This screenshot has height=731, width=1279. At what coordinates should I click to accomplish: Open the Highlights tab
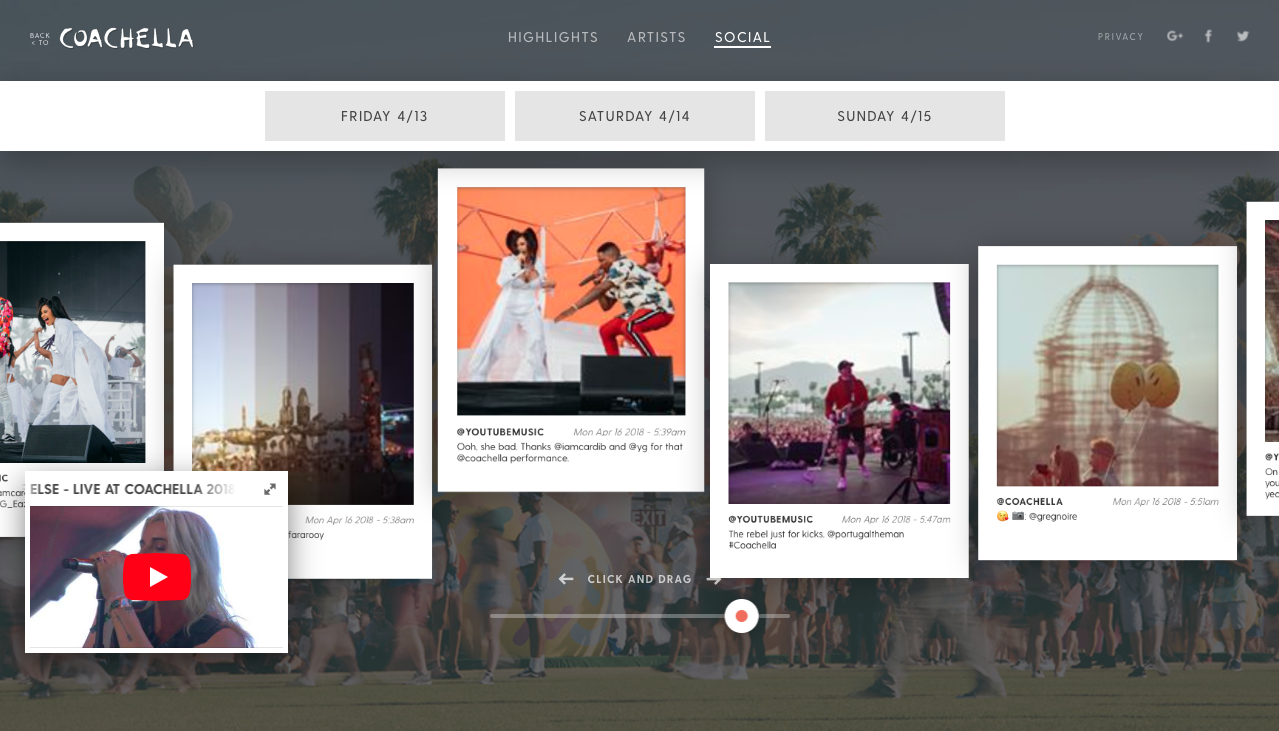coord(553,37)
